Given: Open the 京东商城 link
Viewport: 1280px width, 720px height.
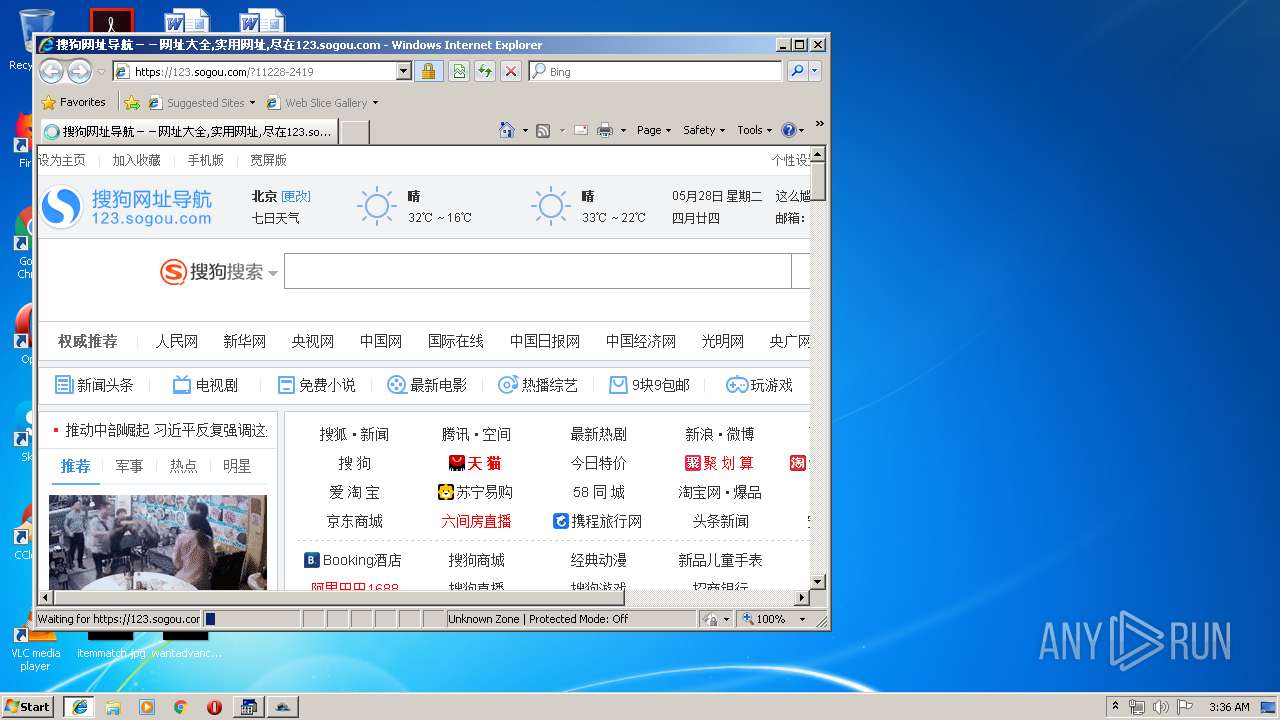Looking at the screenshot, I should [354, 521].
